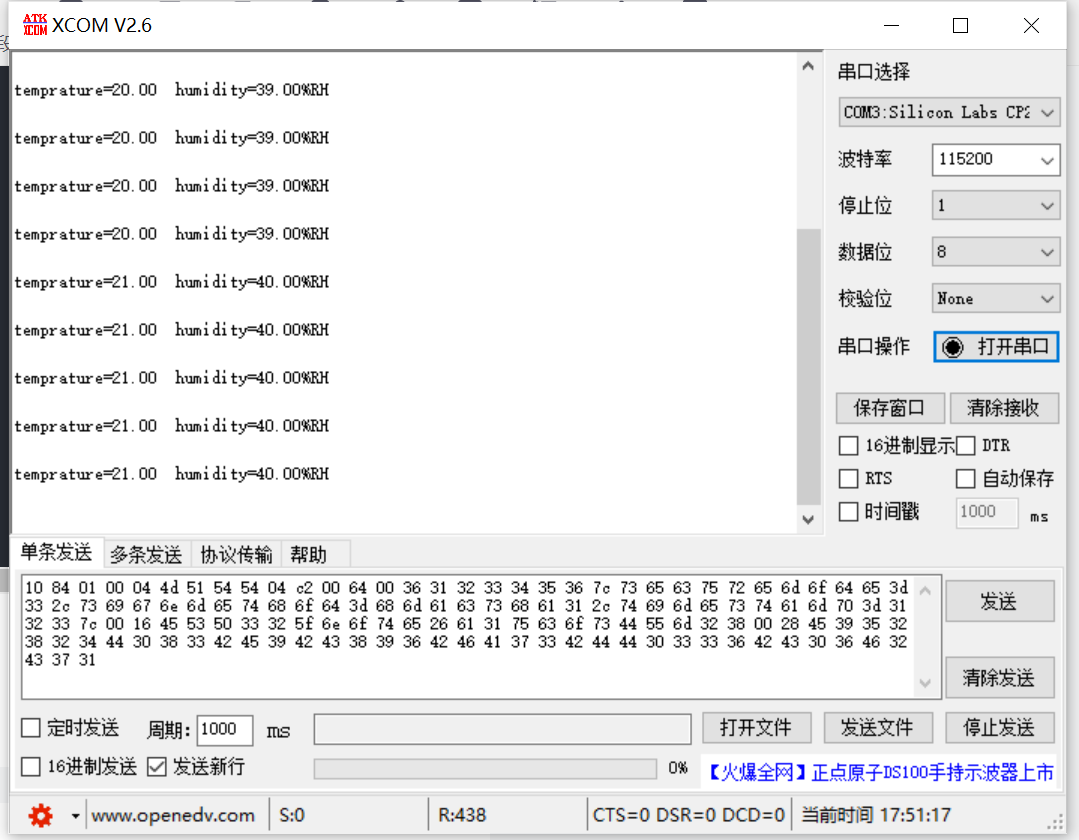Click the 正点原子DS100 oscilloscope ad link

pyautogui.click(x=881, y=773)
